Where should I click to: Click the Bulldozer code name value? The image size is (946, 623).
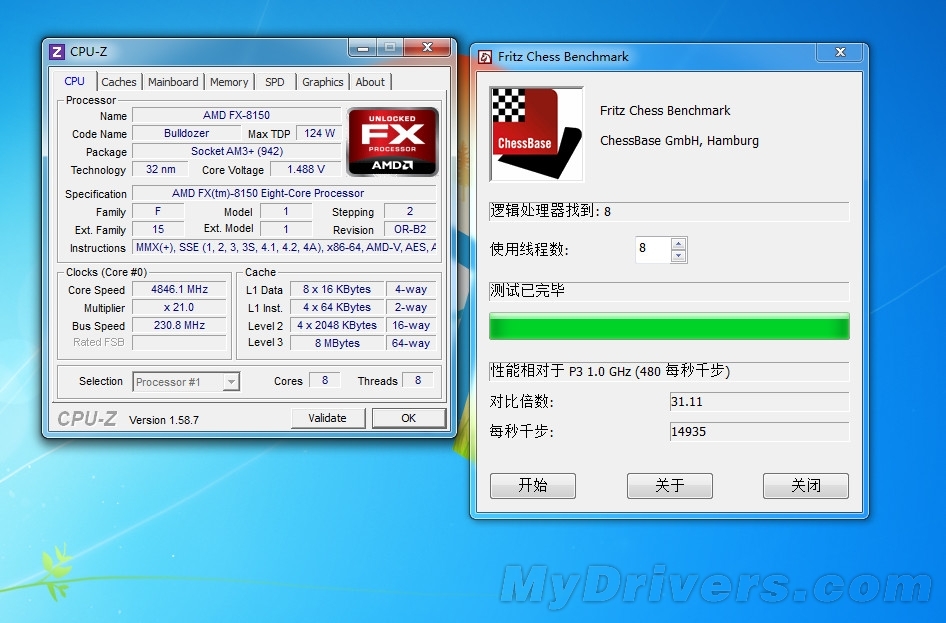point(186,133)
